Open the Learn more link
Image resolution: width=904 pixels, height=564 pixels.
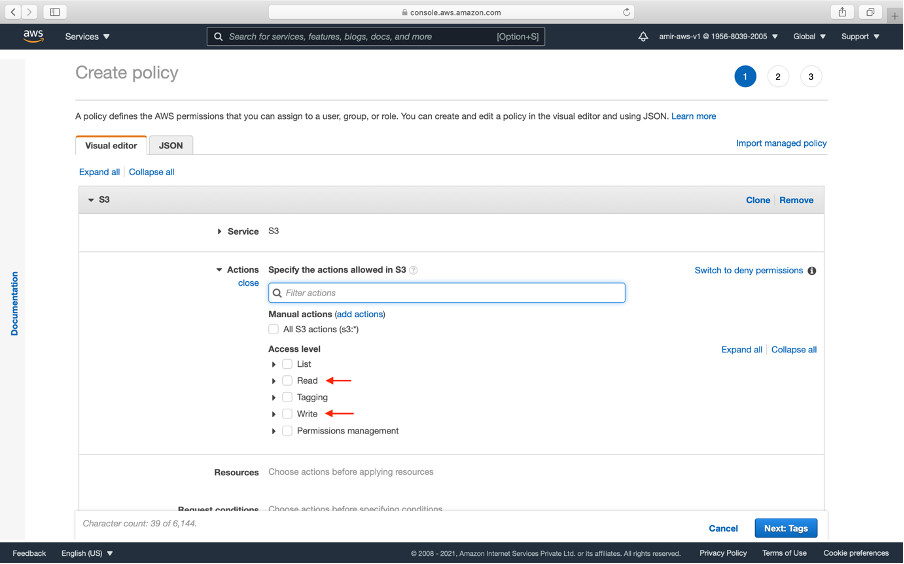[694, 116]
